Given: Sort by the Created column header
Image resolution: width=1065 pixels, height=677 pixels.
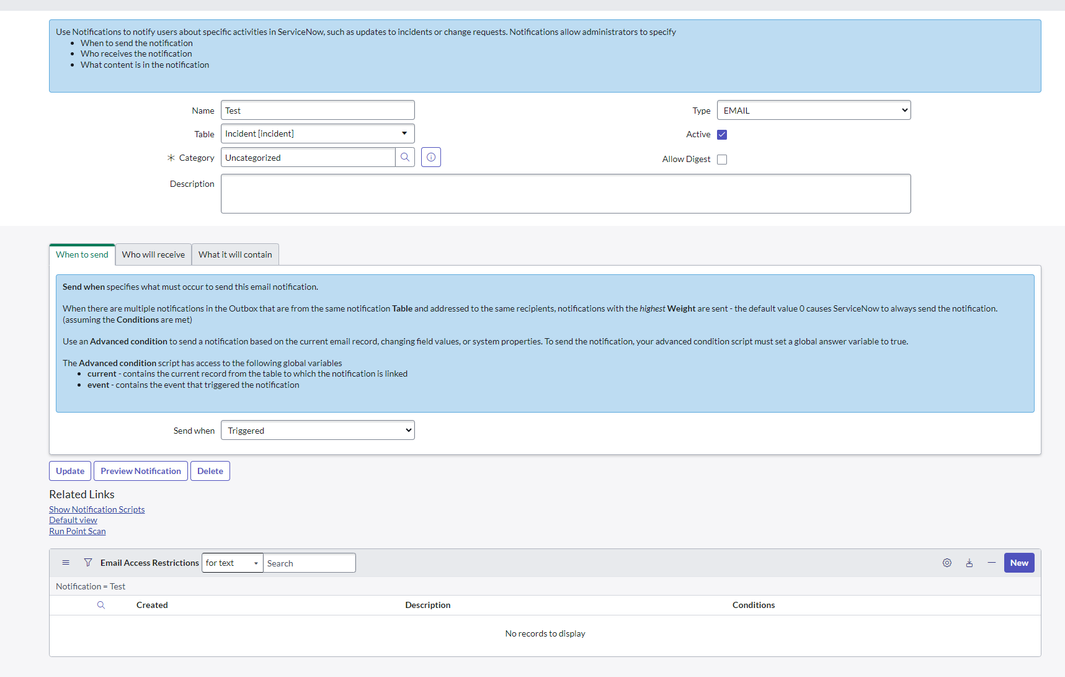Looking at the screenshot, I should [152, 605].
